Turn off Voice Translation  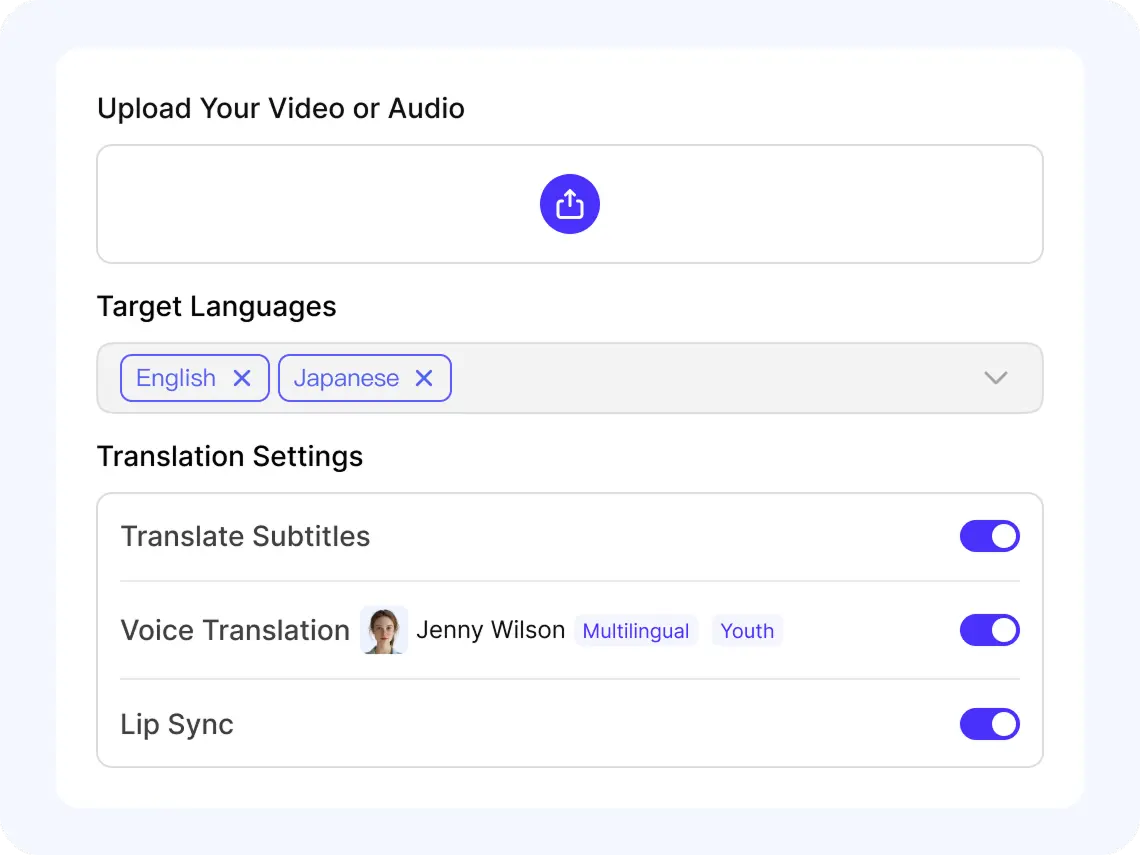[x=989, y=630]
